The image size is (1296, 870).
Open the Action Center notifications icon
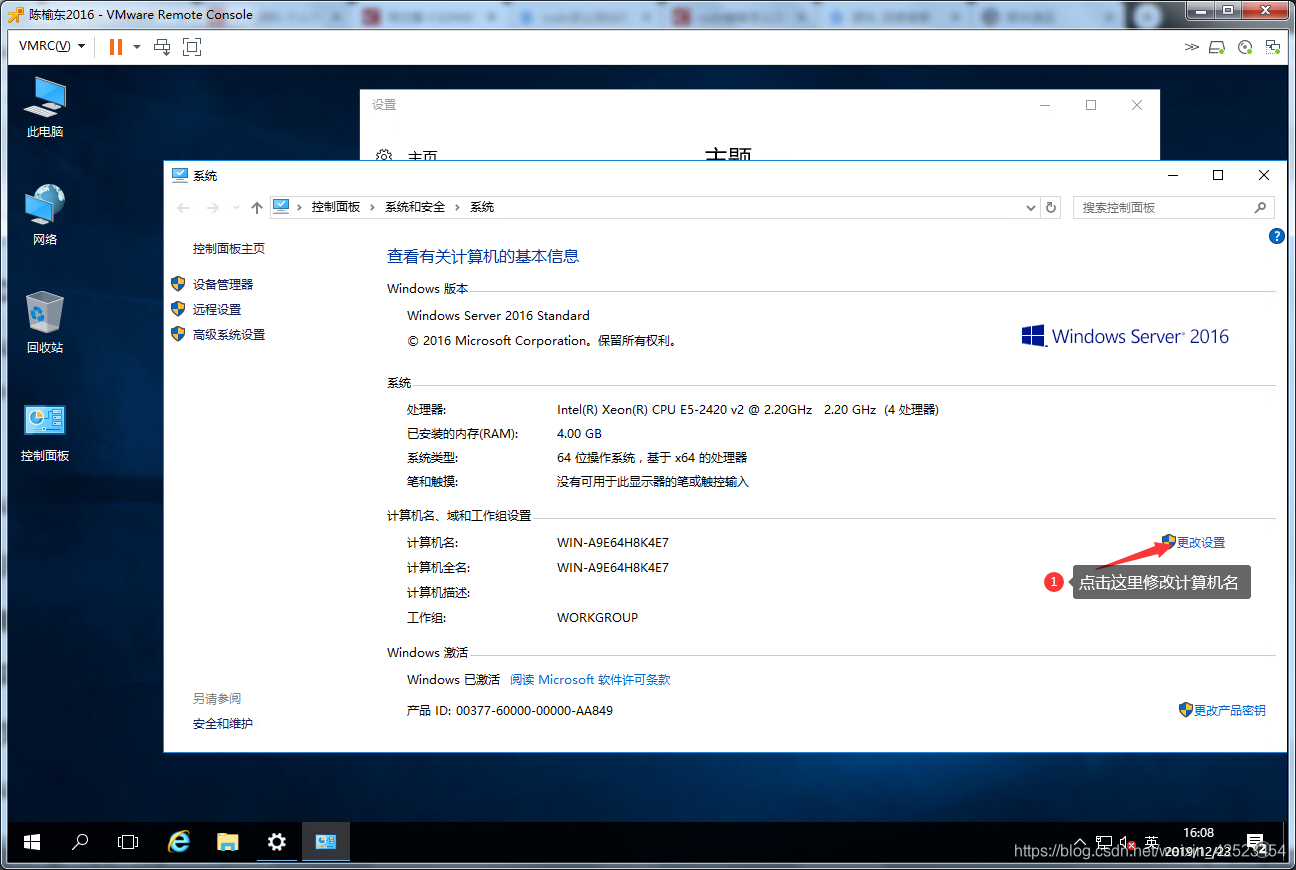pos(1256,842)
